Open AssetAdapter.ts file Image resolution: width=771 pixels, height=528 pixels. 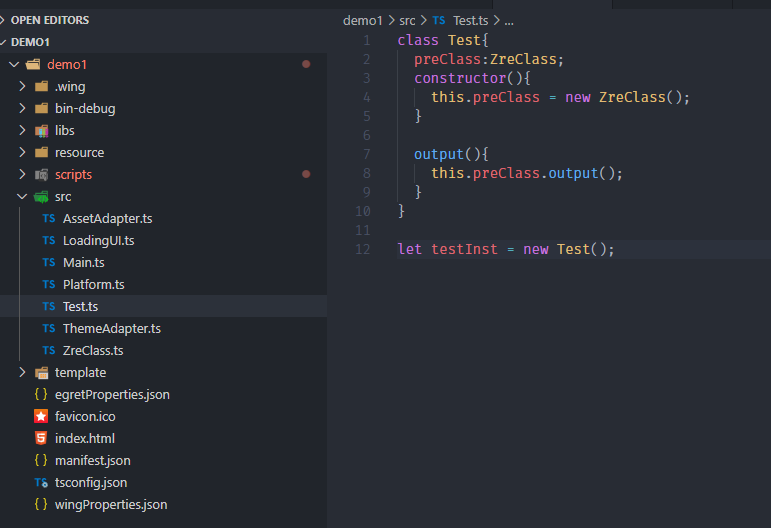108,218
